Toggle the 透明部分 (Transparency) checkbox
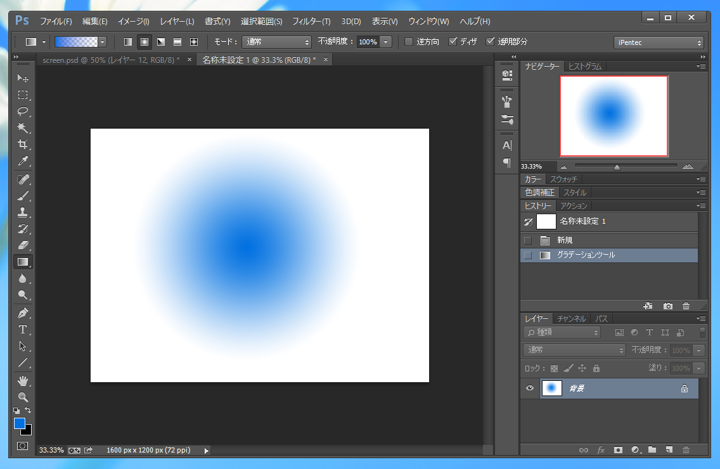Screen dimensions: 720x469 click(x=490, y=41)
